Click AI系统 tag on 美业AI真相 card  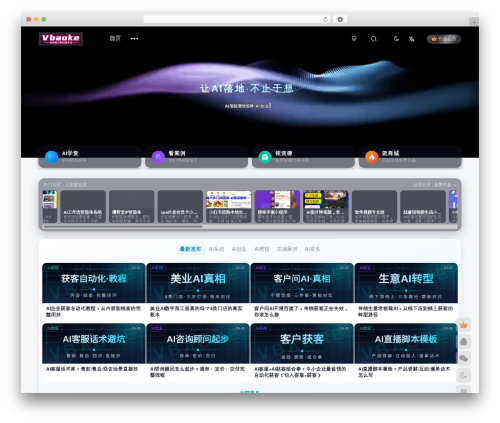coord(157,268)
